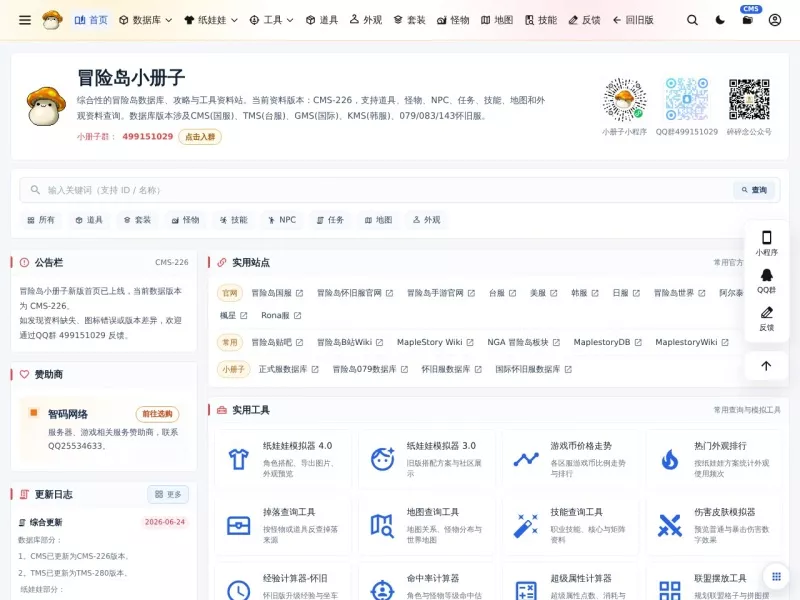Viewport: 800px width, 600px height.
Task: Click the 查询 search button
Action: click(x=754, y=190)
